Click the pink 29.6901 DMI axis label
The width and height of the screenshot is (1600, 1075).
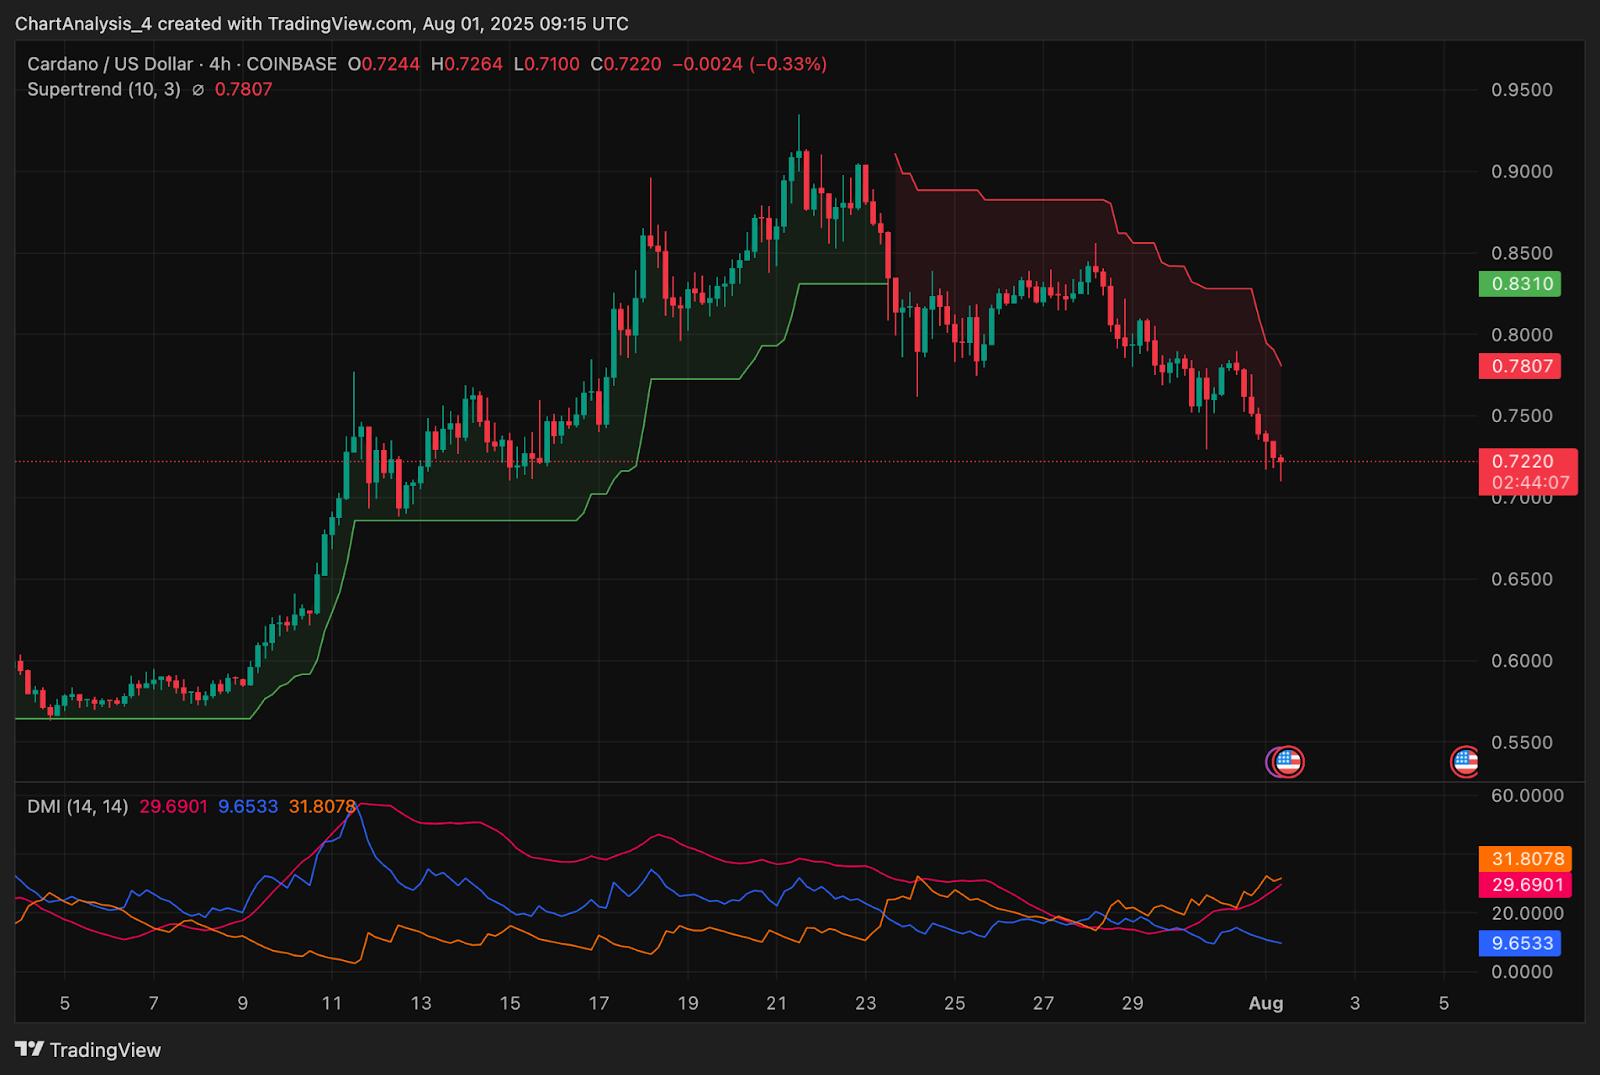pos(1524,885)
